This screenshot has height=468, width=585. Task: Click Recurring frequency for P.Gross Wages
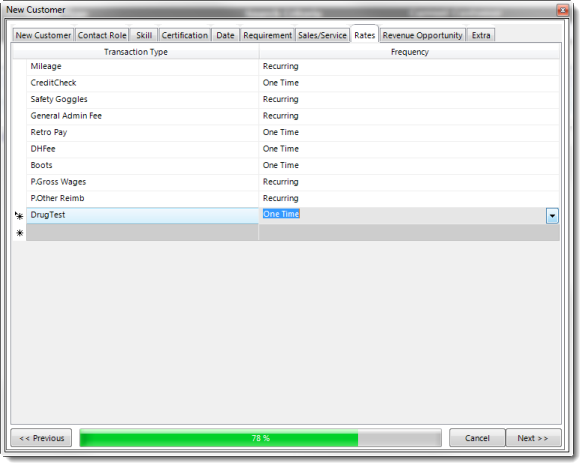(409, 182)
